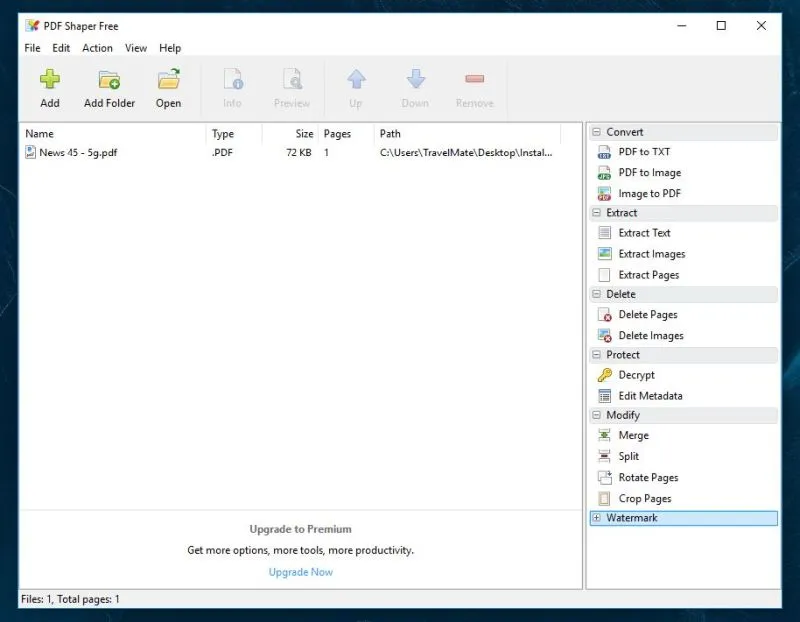Collapse the Convert section
800x622 pixels.
tap(596, 131)
